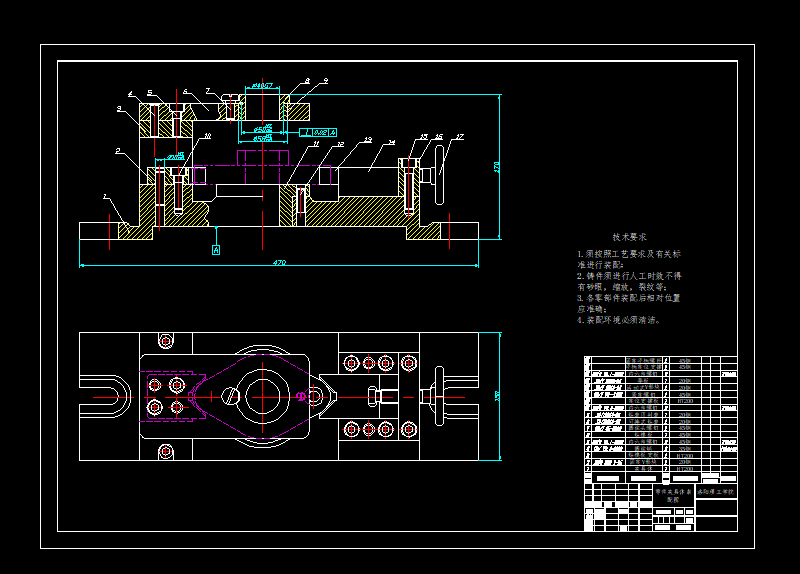Select part balloon number 4
The image size is (800, 574).
(130, 94)
